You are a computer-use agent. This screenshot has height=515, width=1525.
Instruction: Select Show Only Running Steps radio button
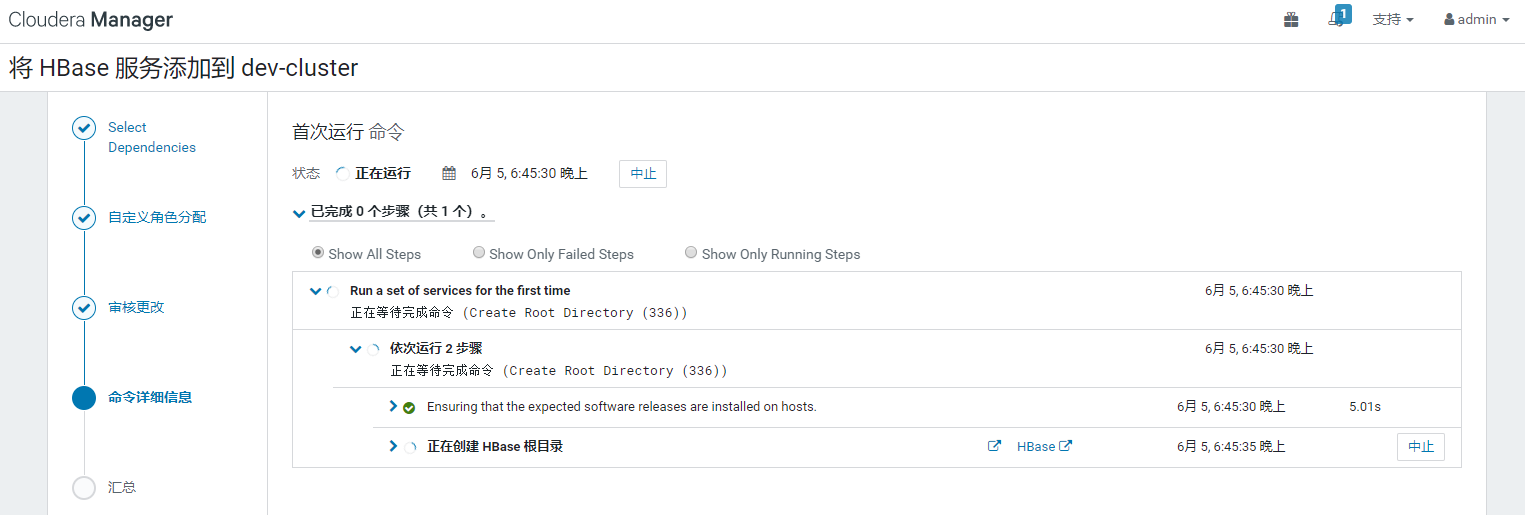pyautogui.click(x=691, y=253)
